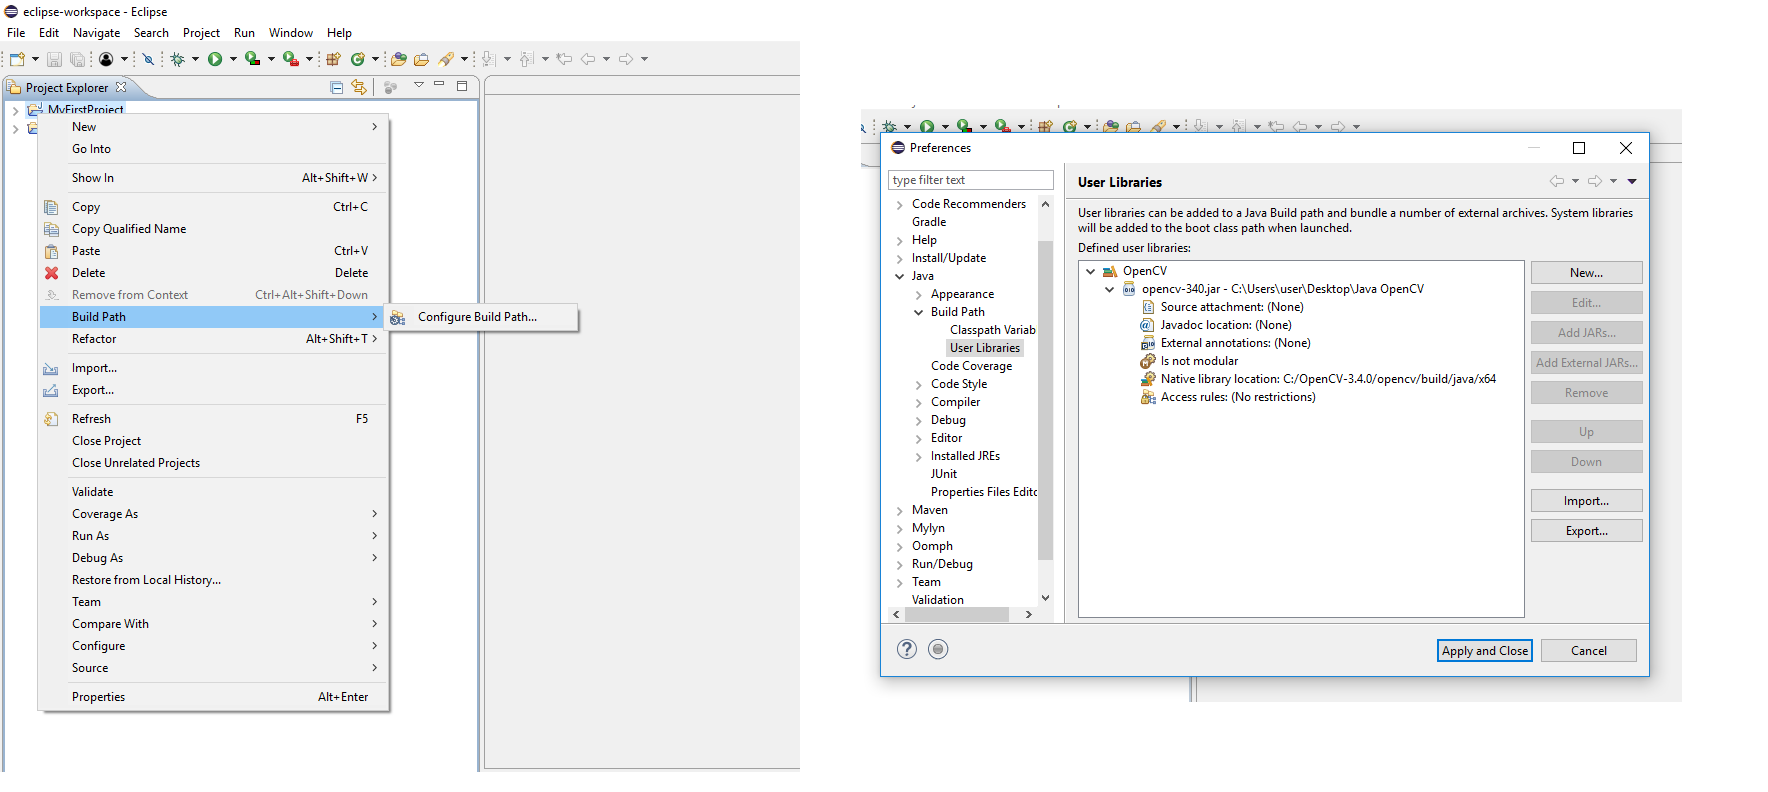Expand the Run/Debug preferences node
The width and height of the screenshot is (1768, 792).
click(899, 564)
